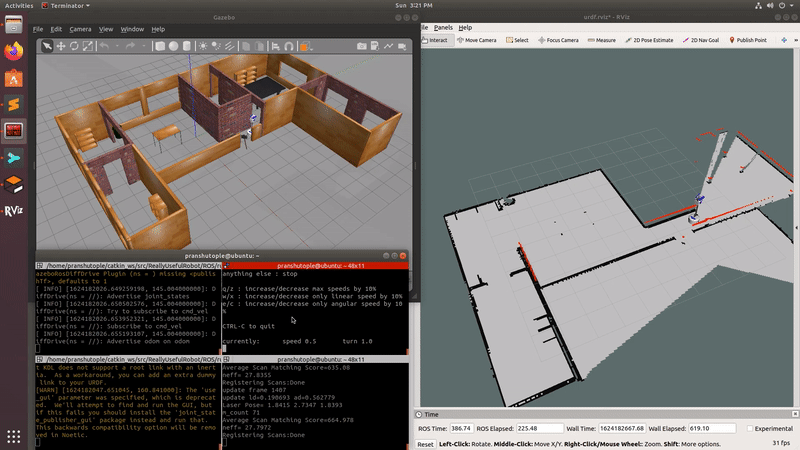Open the Gazebo Camera menu
The image size is (800, 450).
(x=80, y=29)
